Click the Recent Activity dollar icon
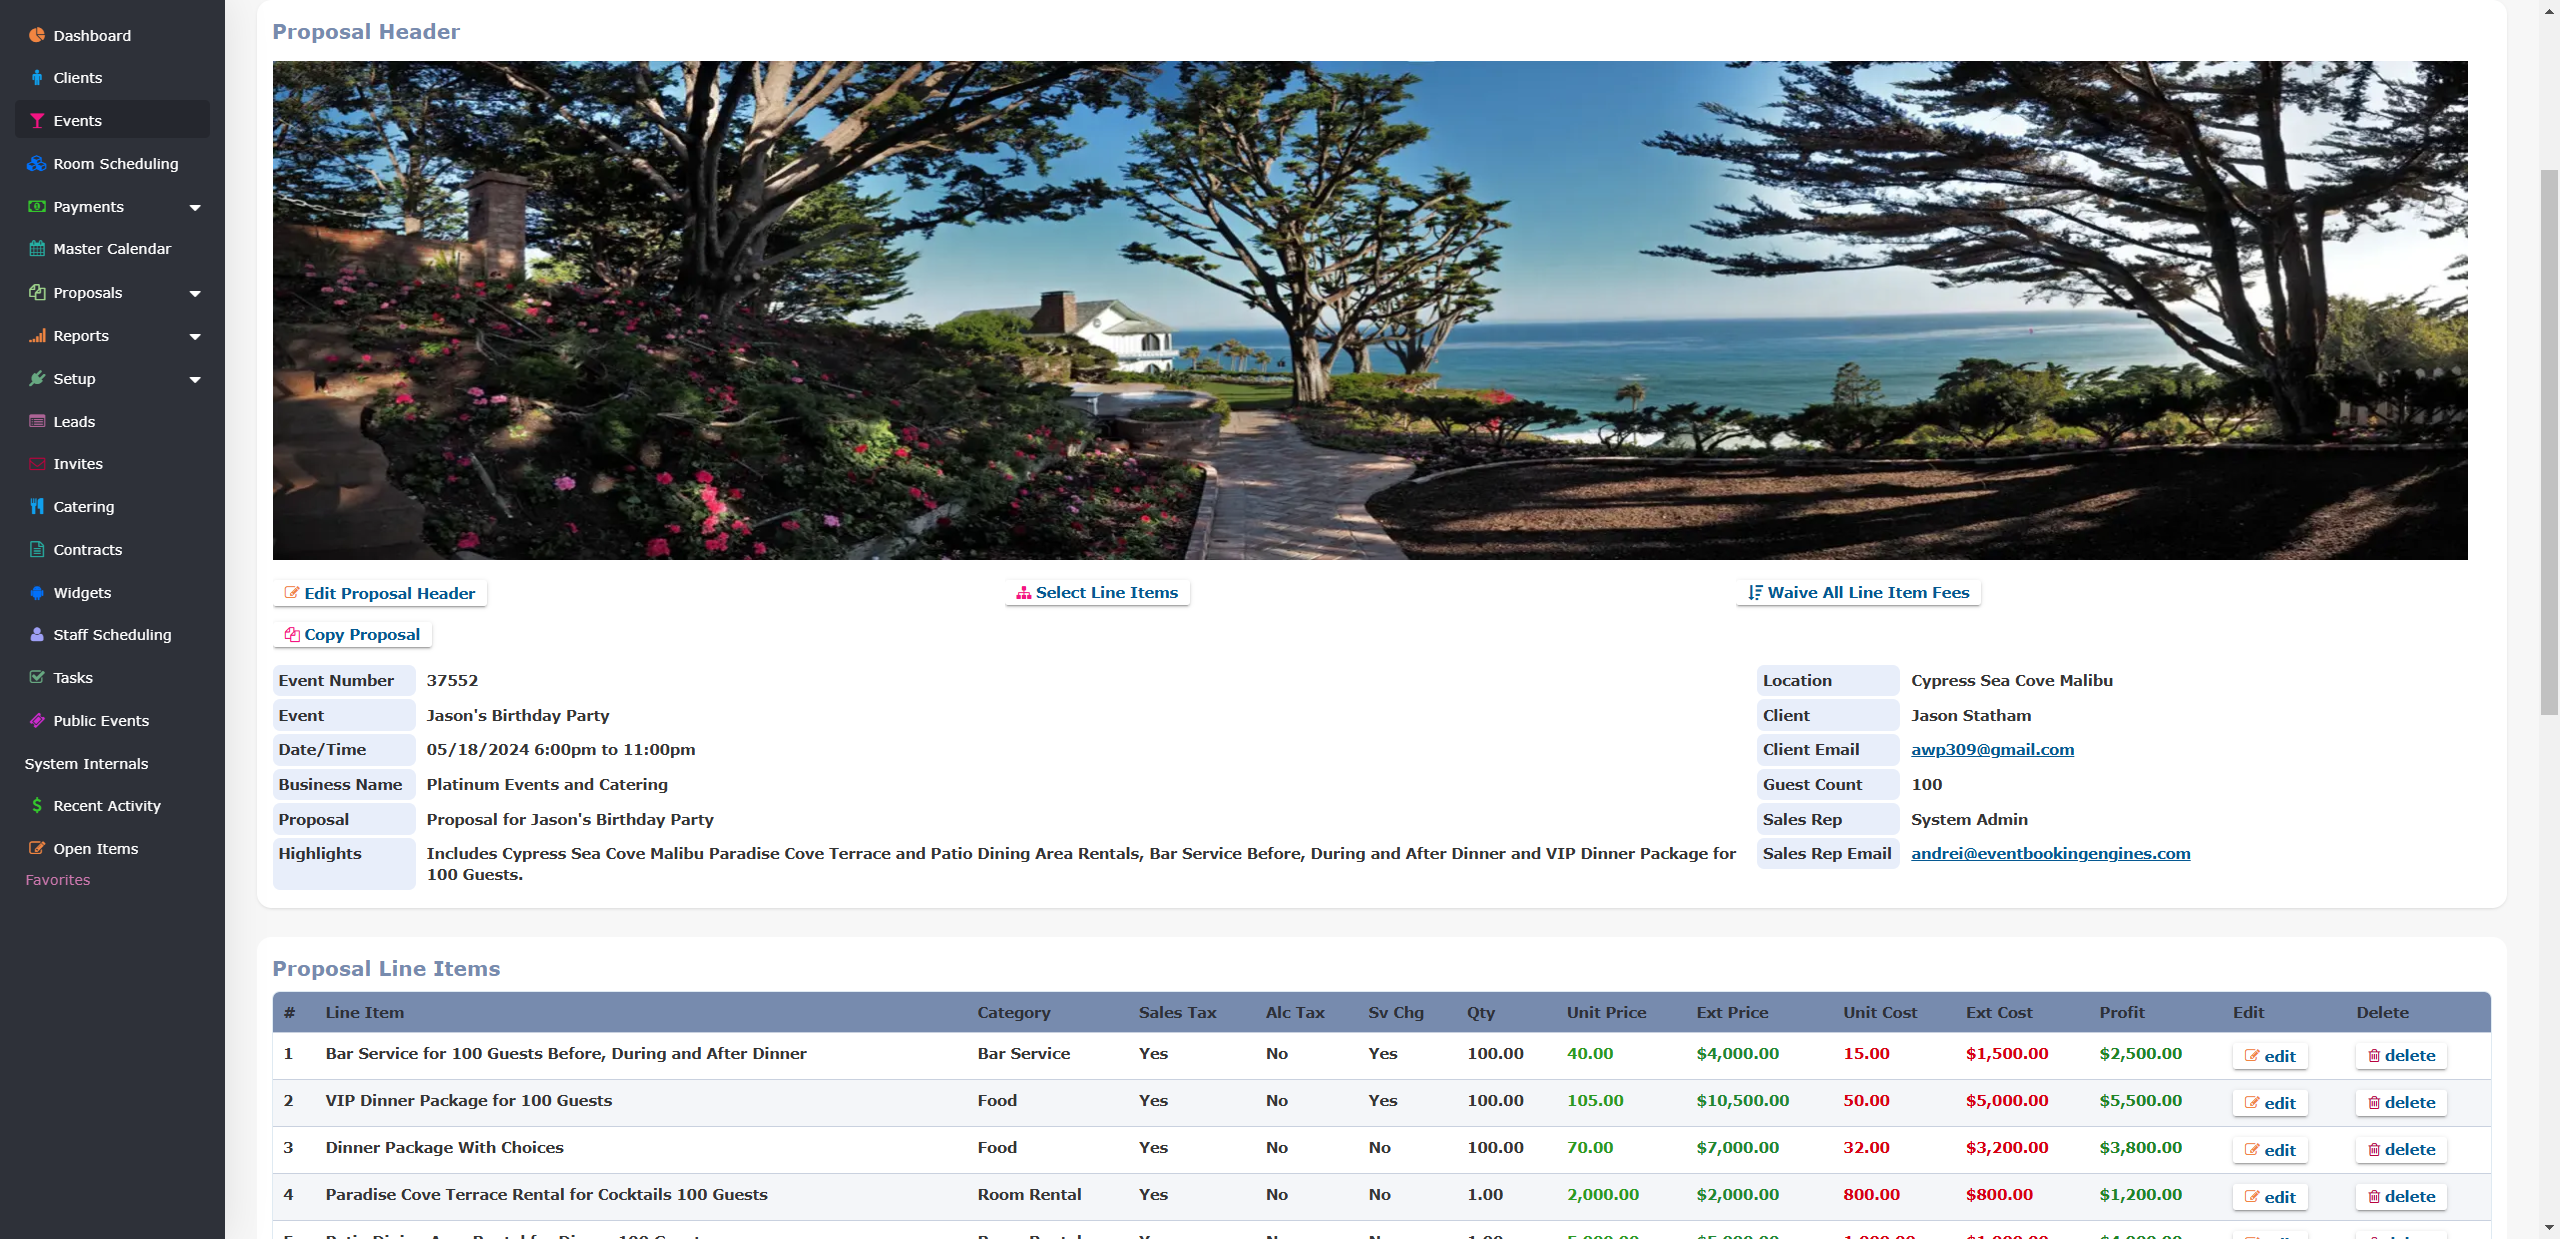This screenshot has height=1239, width=2560. click(x=37, y=805)
